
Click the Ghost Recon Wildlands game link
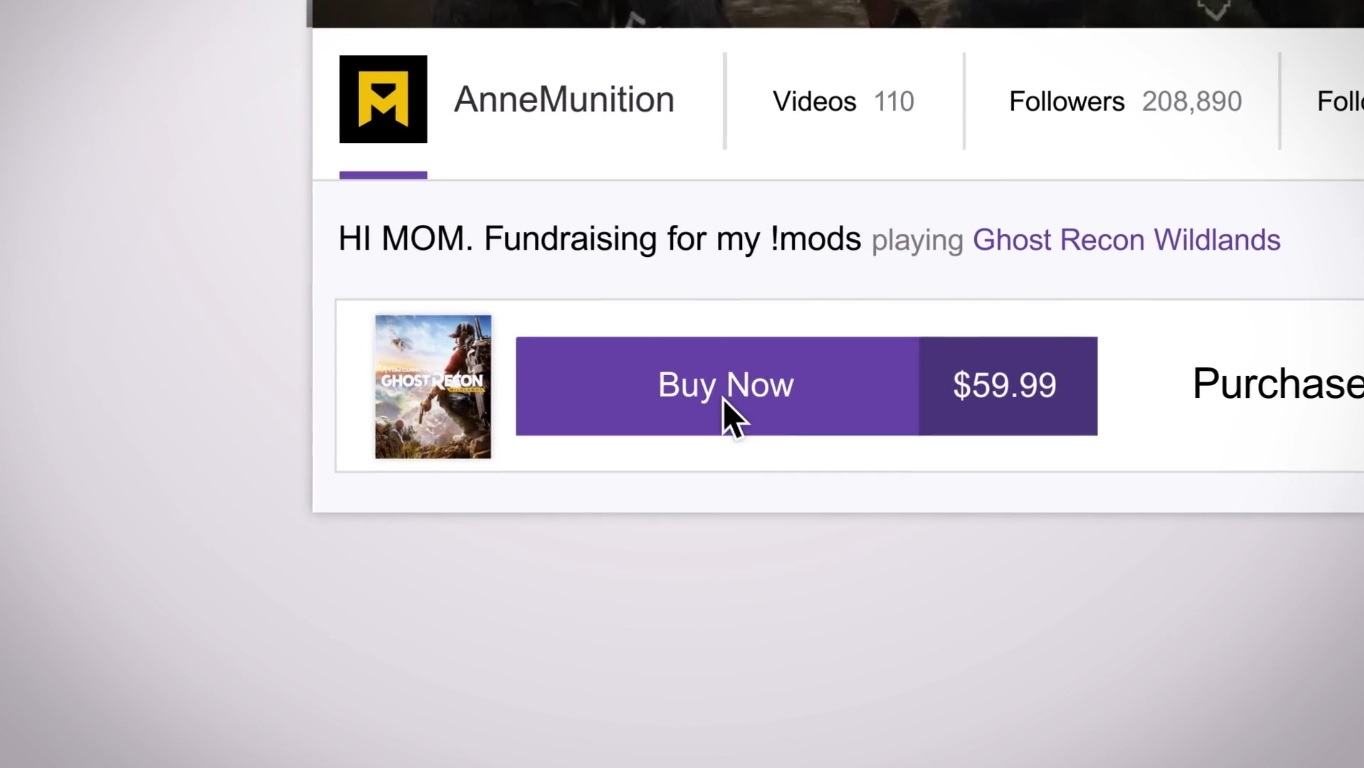(x=1126, y=240)
